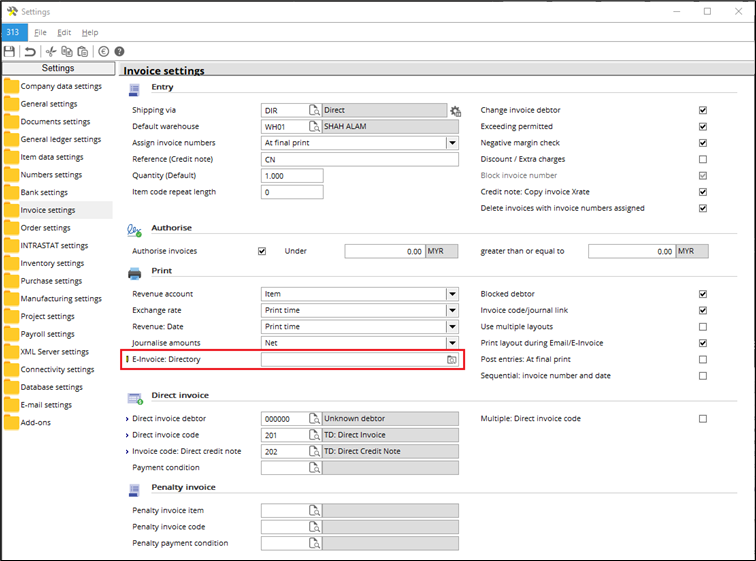The image size is (756, 561).
Task: Open the Revenue account dropdown
Action: tap(452, 294)
